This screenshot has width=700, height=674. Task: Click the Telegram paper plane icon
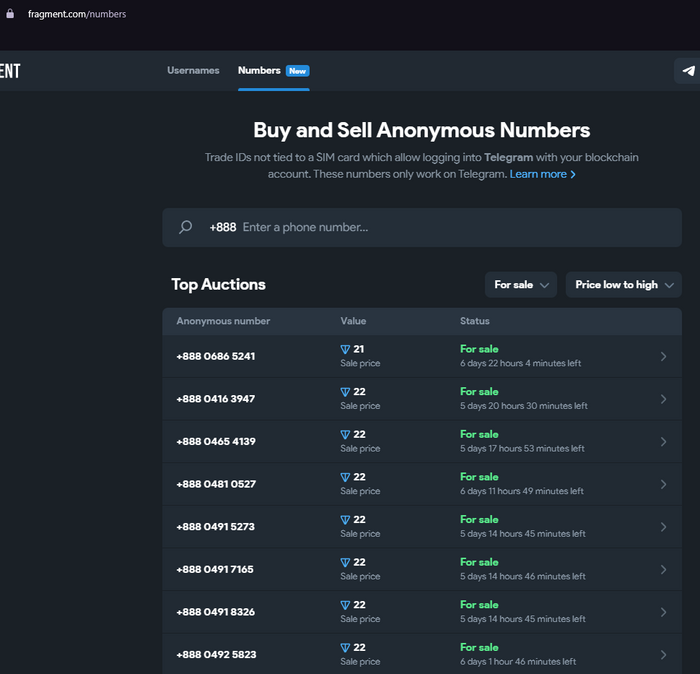coord(688,71)
